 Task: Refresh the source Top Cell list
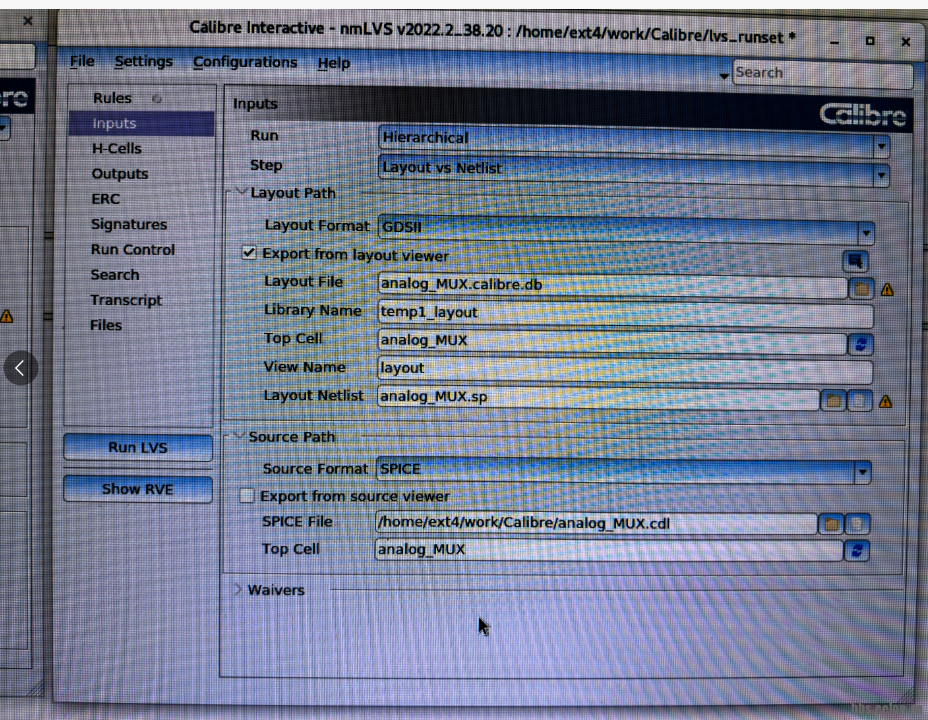click(x=857, y=550)
